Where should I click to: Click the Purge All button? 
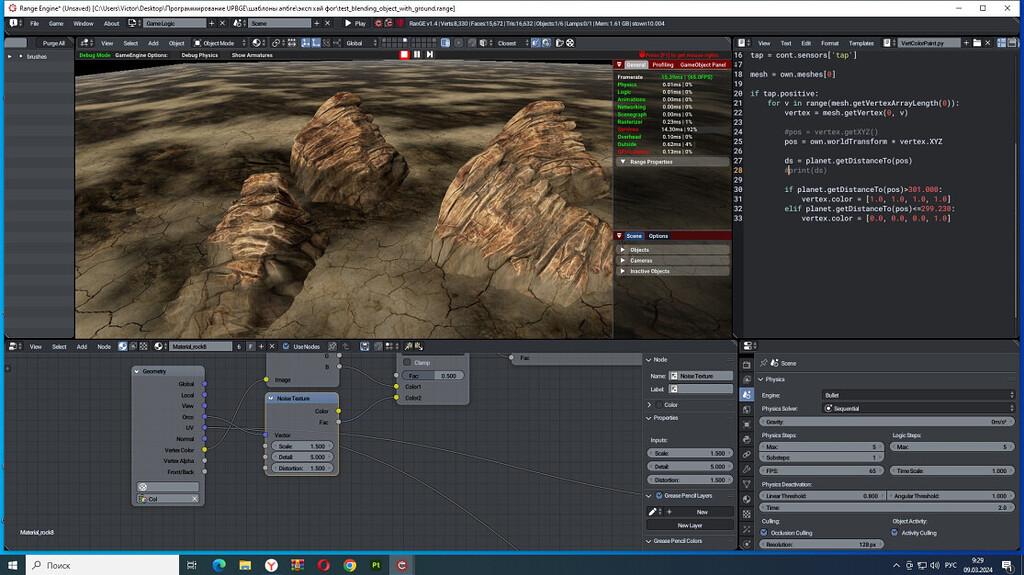[x=54, y=43]
